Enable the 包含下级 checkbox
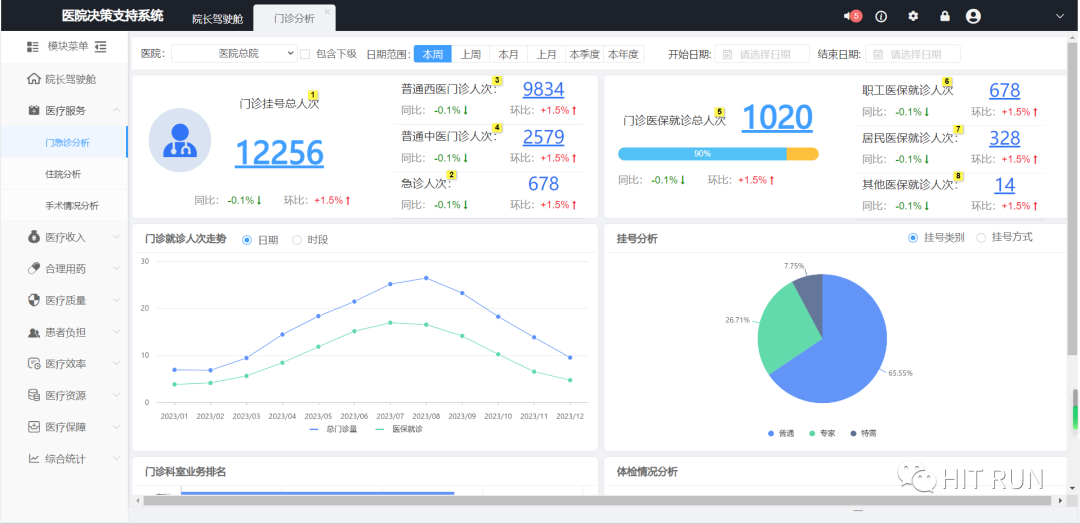The width and height of the screenshot is (1080, 524). click(x=305, y=54)
